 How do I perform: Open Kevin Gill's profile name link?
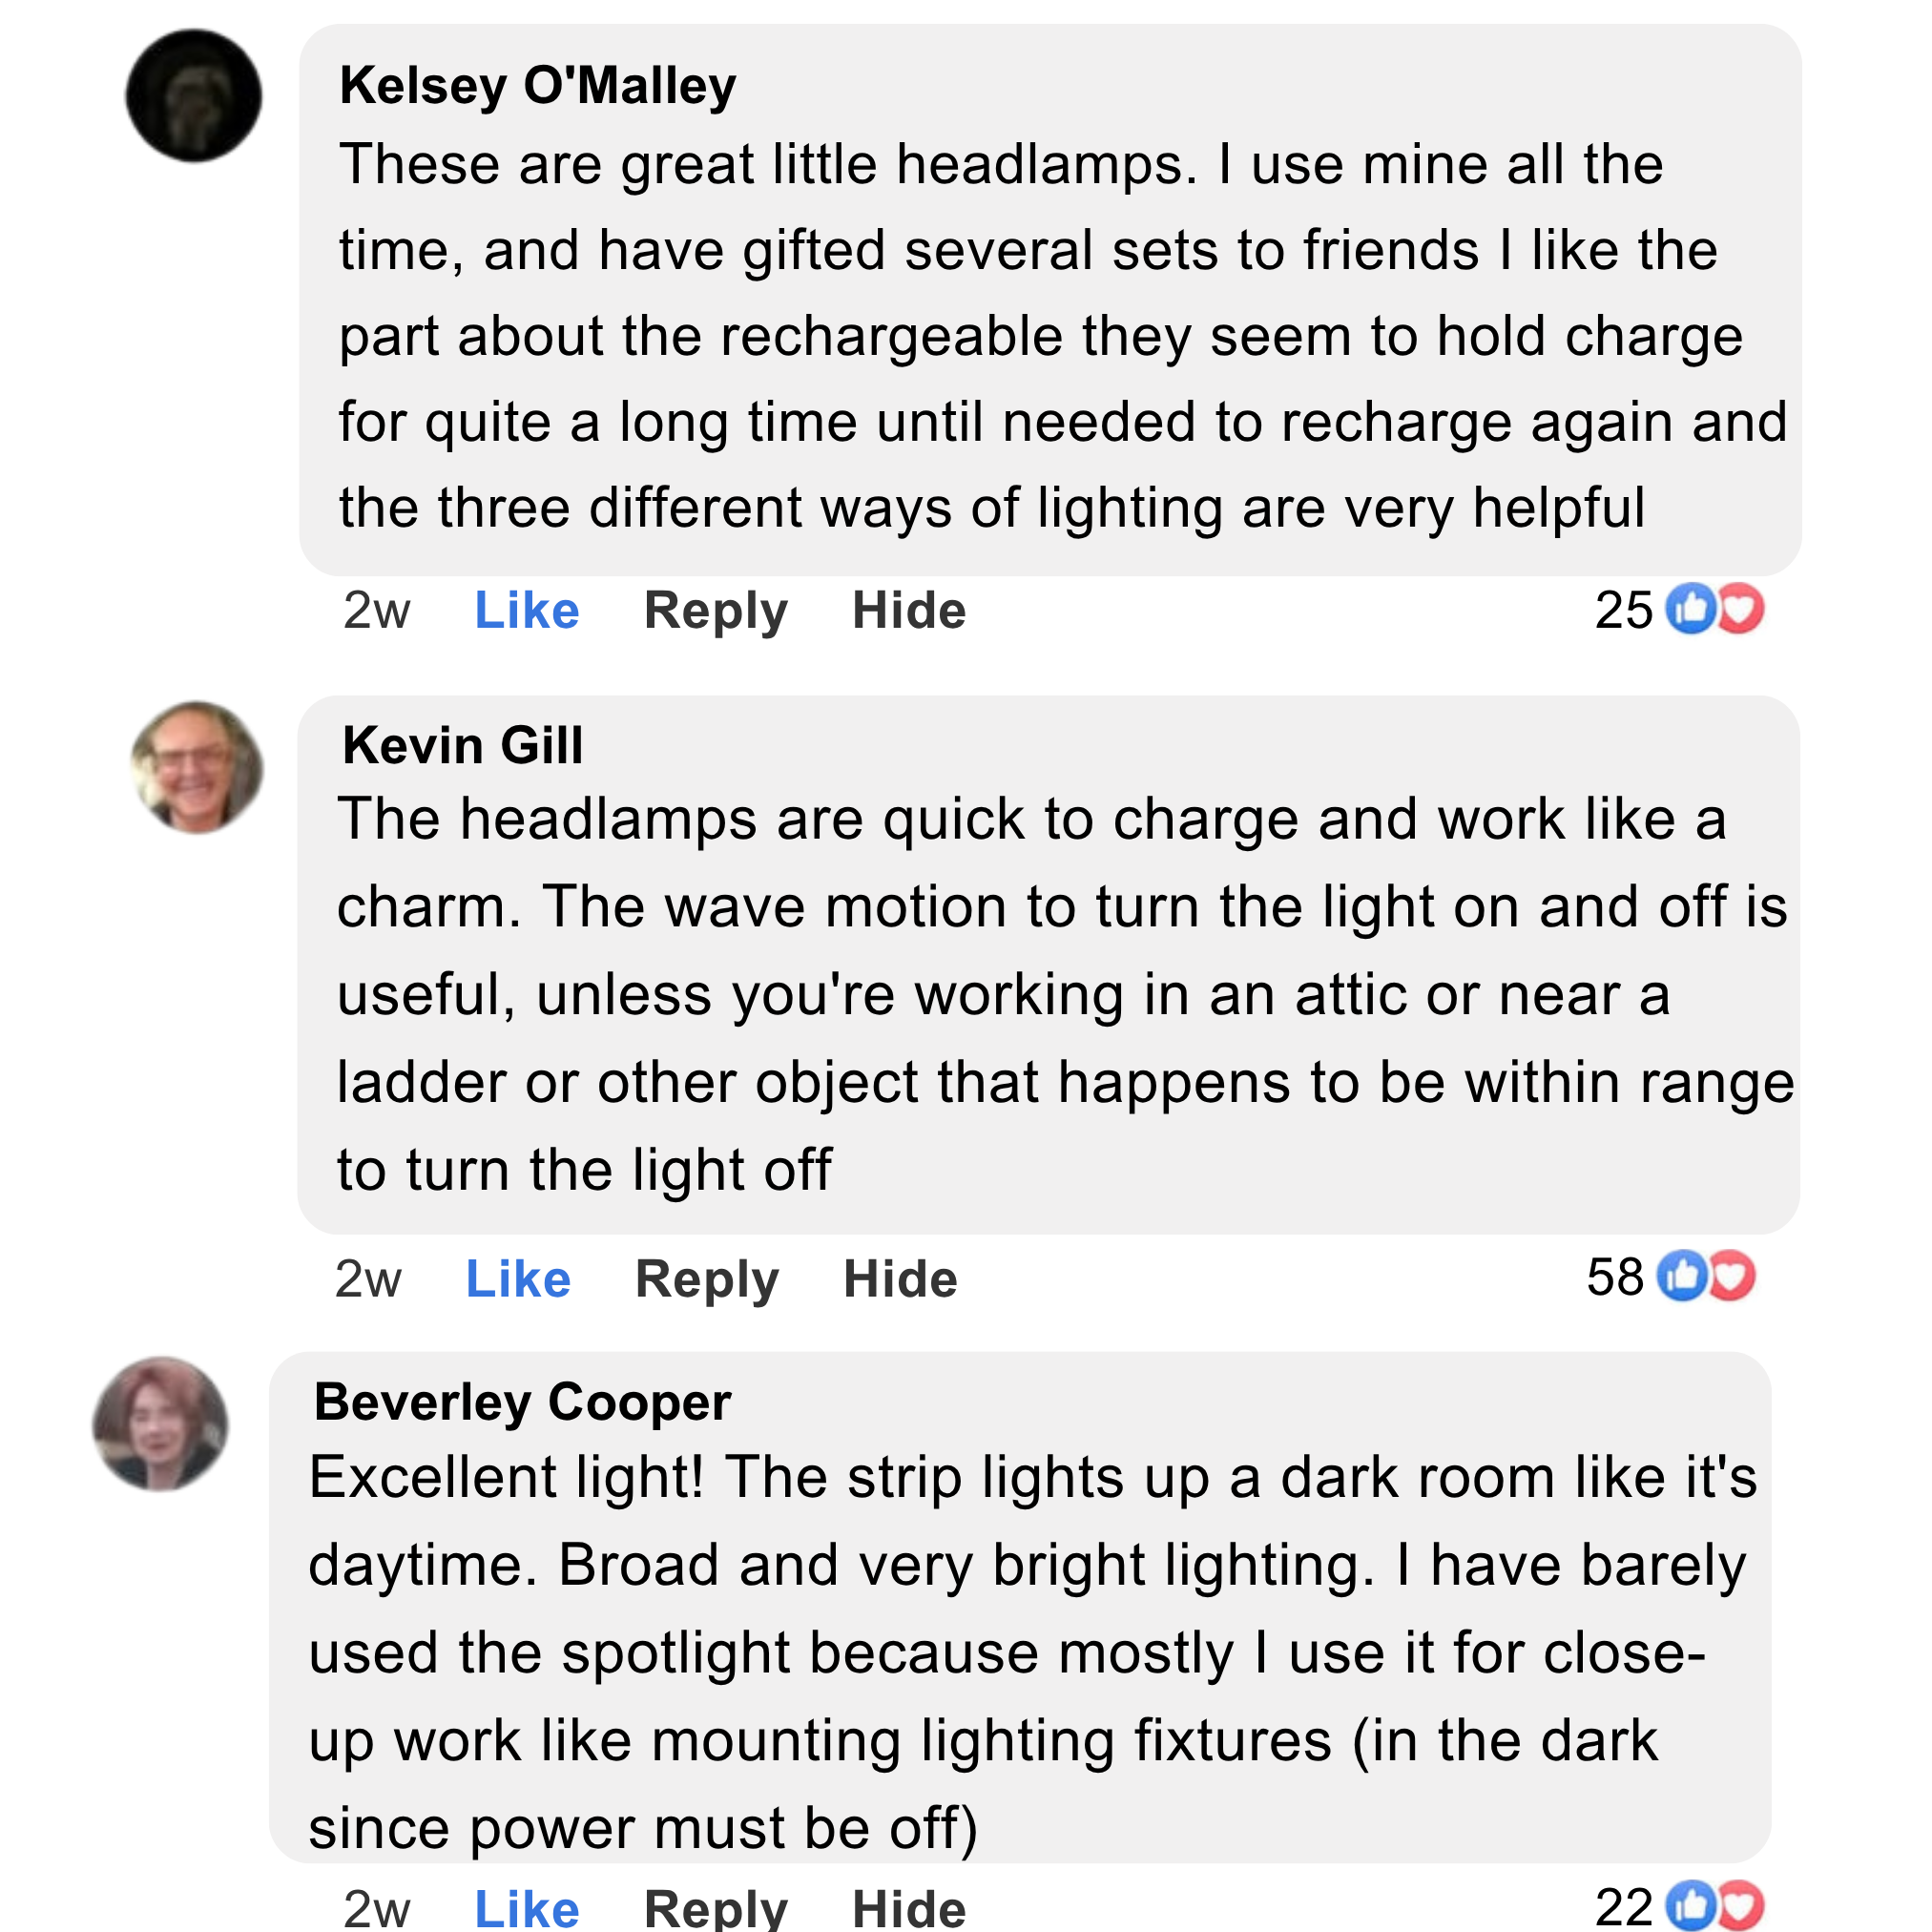462,745
